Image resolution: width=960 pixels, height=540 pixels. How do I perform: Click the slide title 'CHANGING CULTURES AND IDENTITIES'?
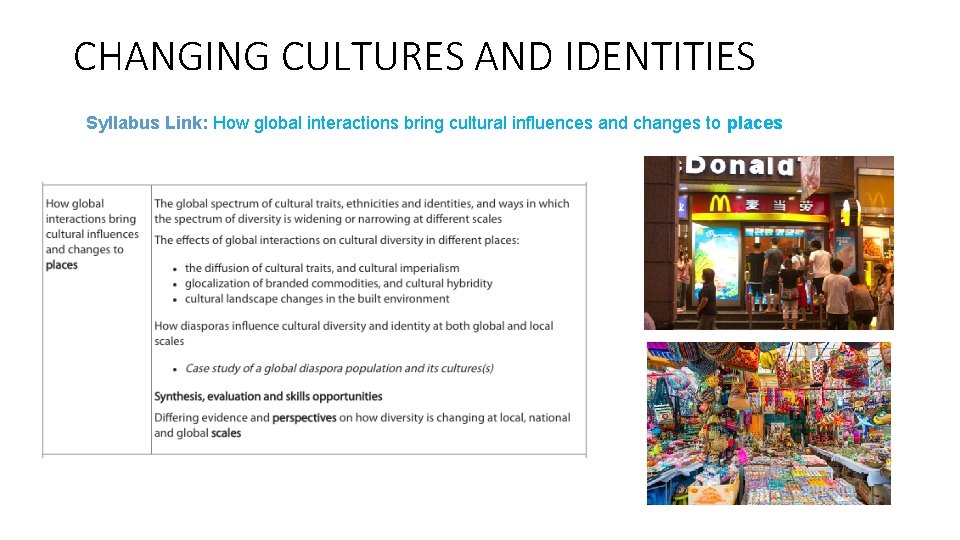(414, 56)
